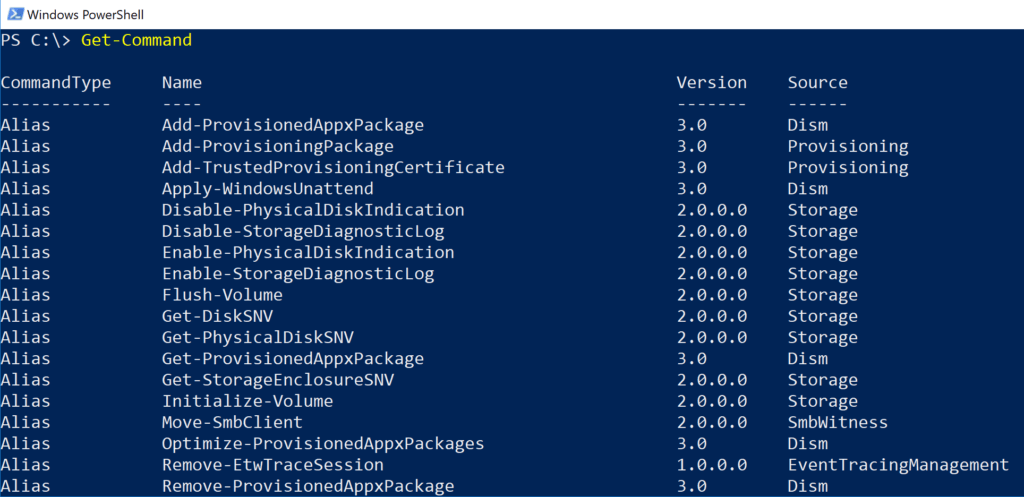Click the EventTracingManagement source text
The image size is (1024, 497).
coord(898,465)
